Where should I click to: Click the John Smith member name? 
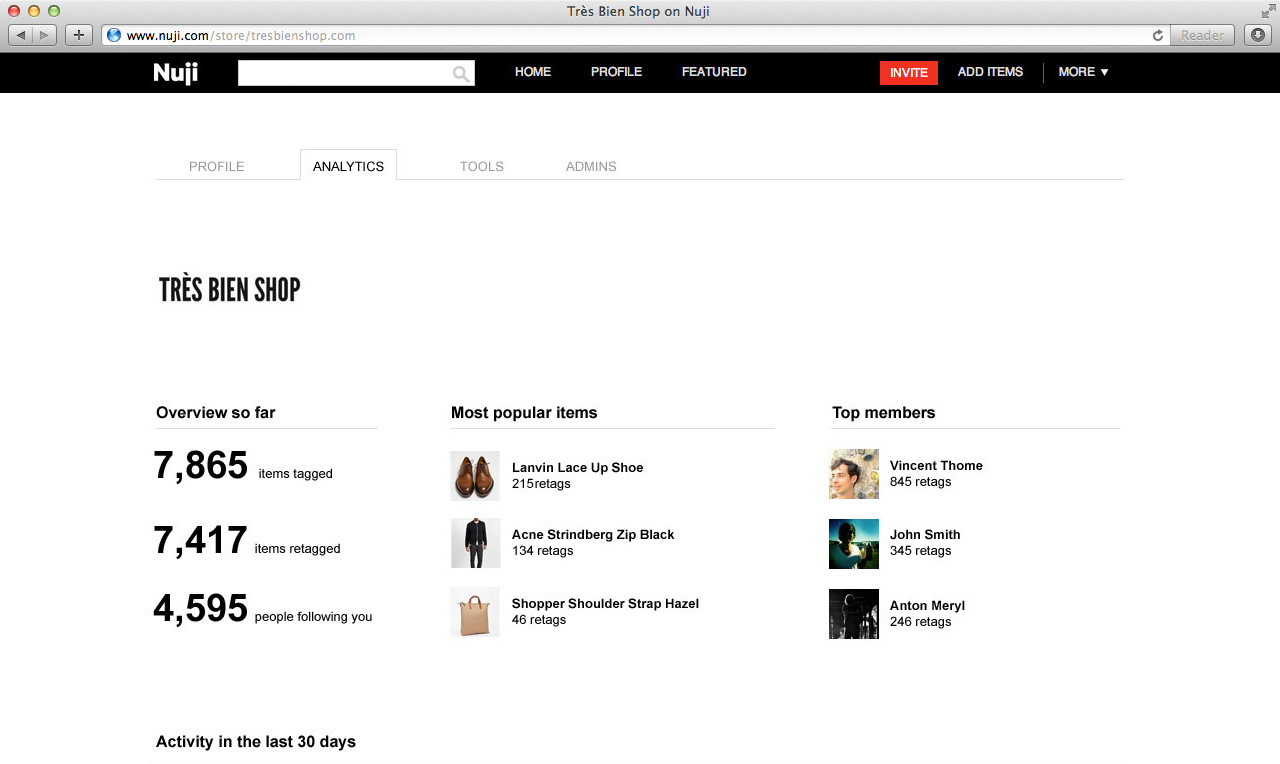click(925, 534)
